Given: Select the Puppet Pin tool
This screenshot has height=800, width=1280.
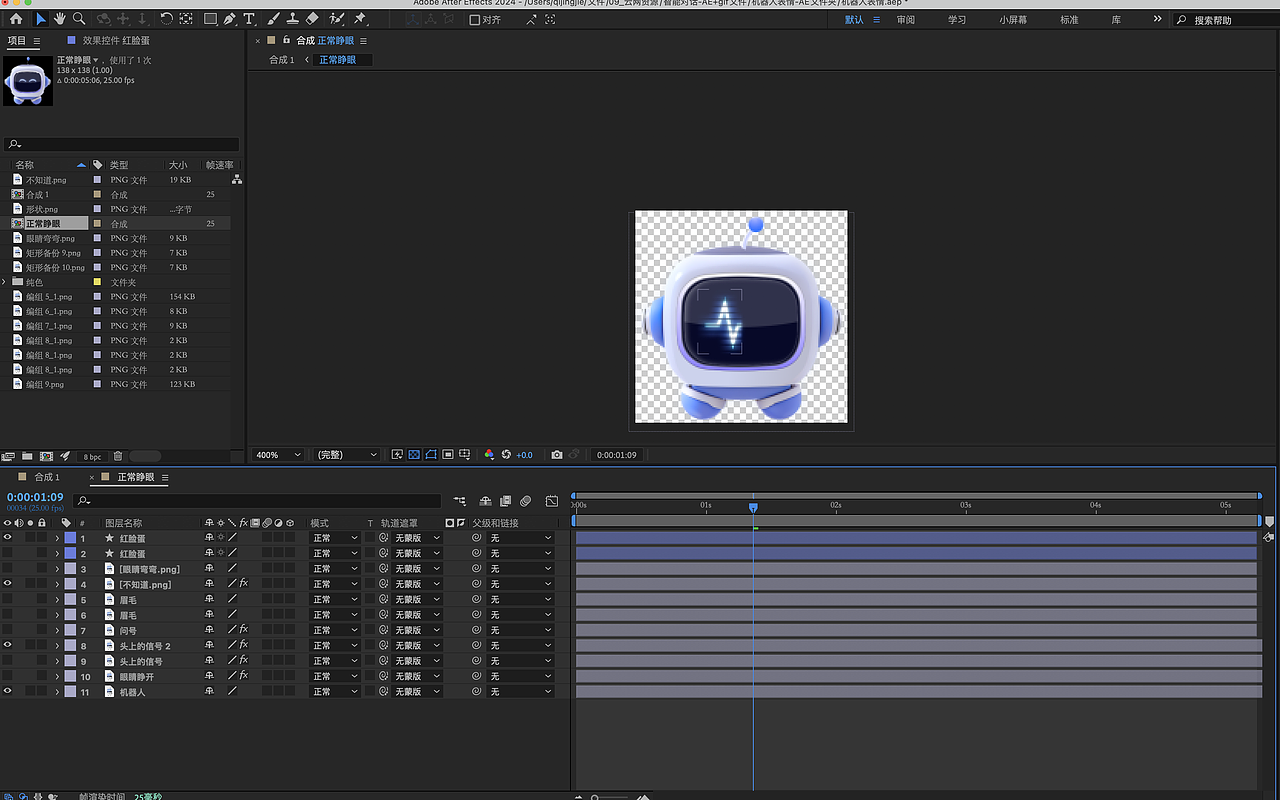Looking at the screenshot, I should coord(360,19).
